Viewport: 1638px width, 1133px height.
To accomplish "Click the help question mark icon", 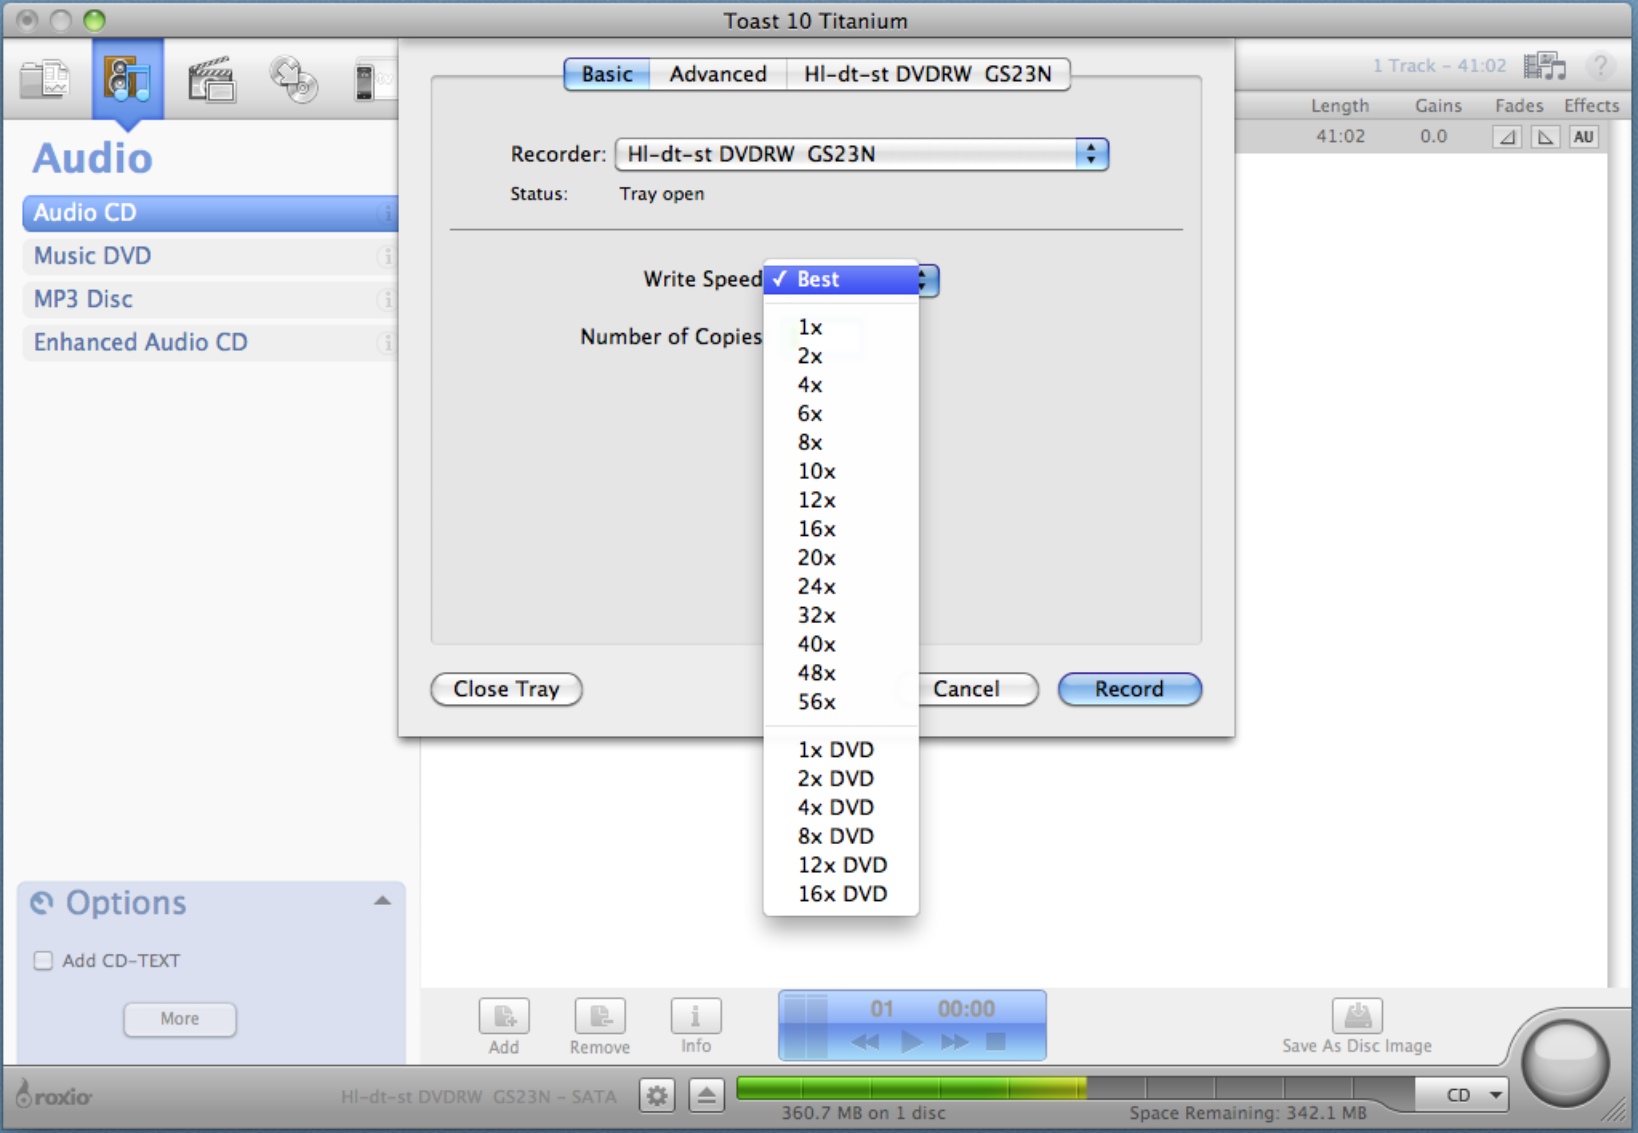I will pos(1601,66).
